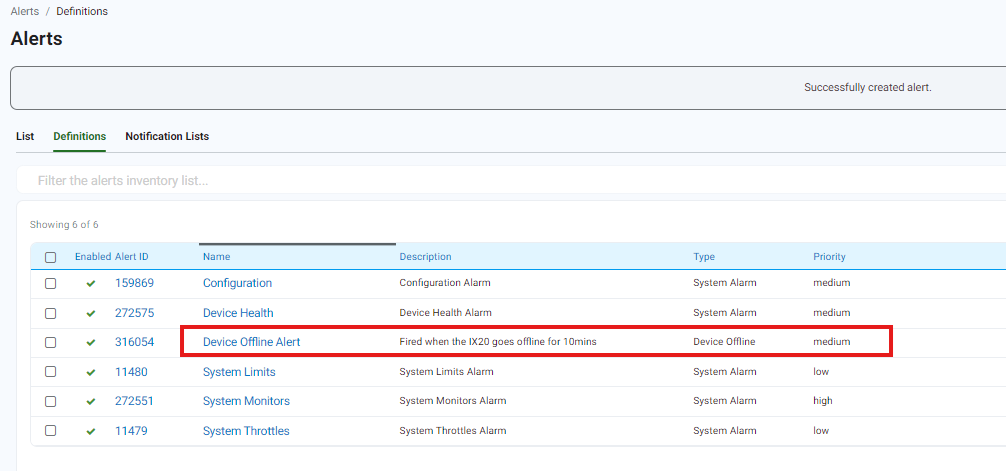The image size is (1006, 471).
Task: Click the green checkmark for Device Health
Action: click(91, 313)
